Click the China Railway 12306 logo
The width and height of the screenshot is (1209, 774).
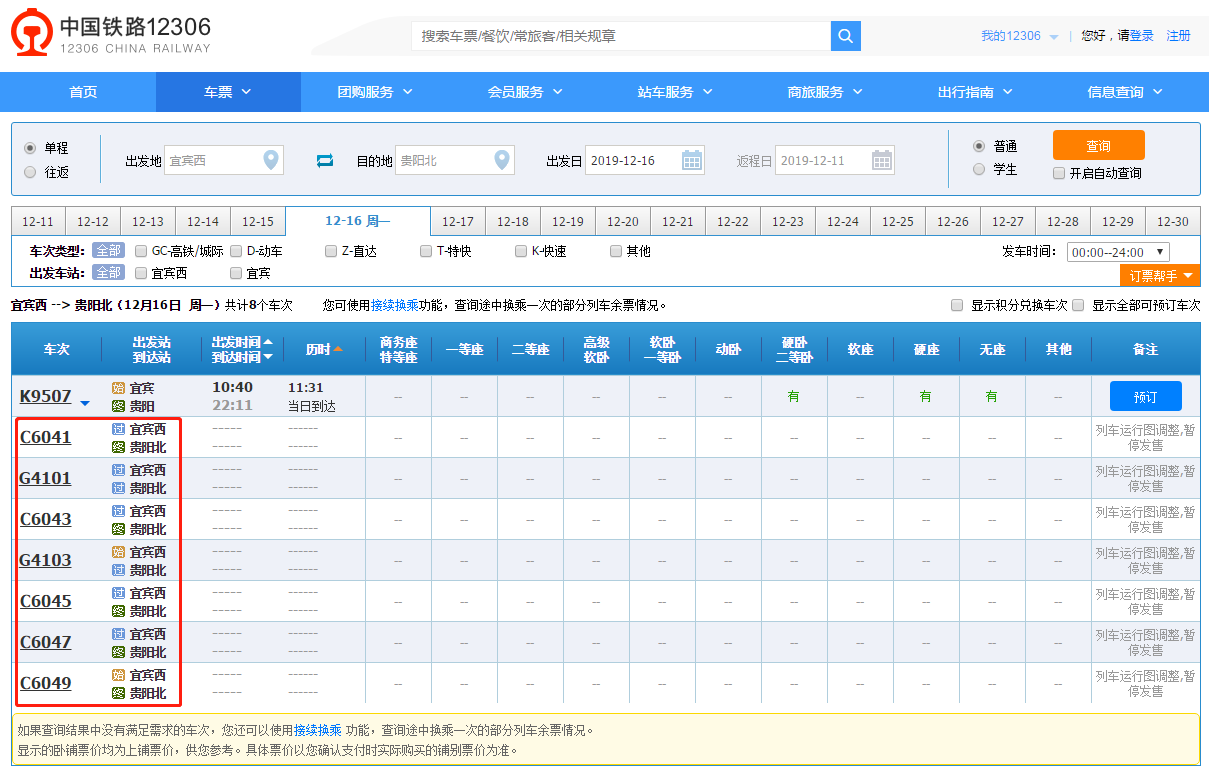[111, 35]
